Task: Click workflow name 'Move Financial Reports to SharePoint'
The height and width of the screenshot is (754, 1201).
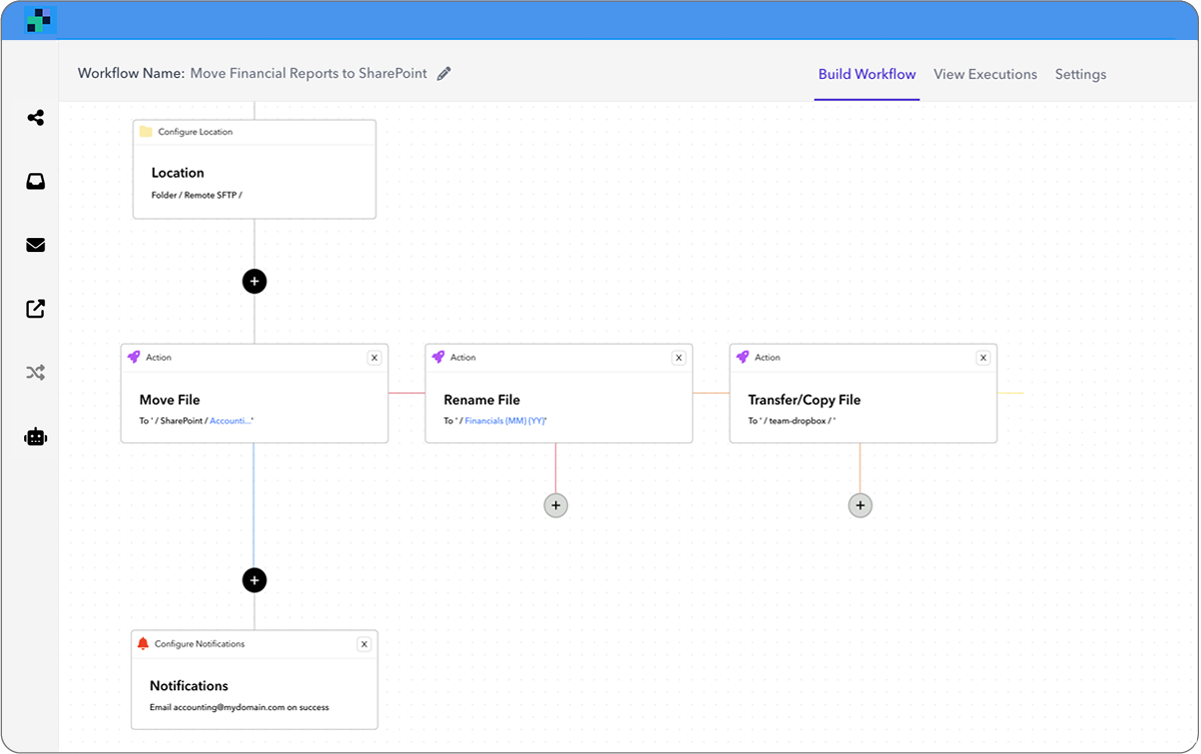Action: 309,73
